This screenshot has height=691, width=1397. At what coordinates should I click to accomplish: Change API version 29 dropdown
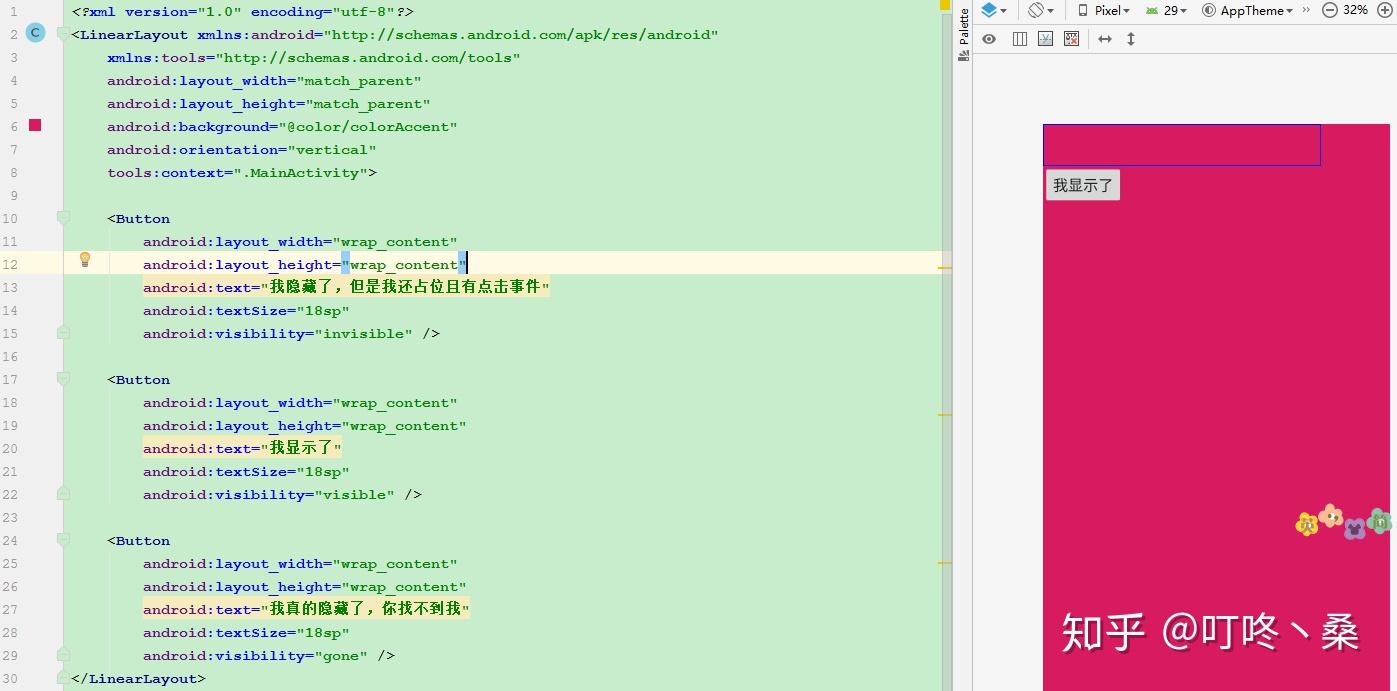(x=1166, y=10)
